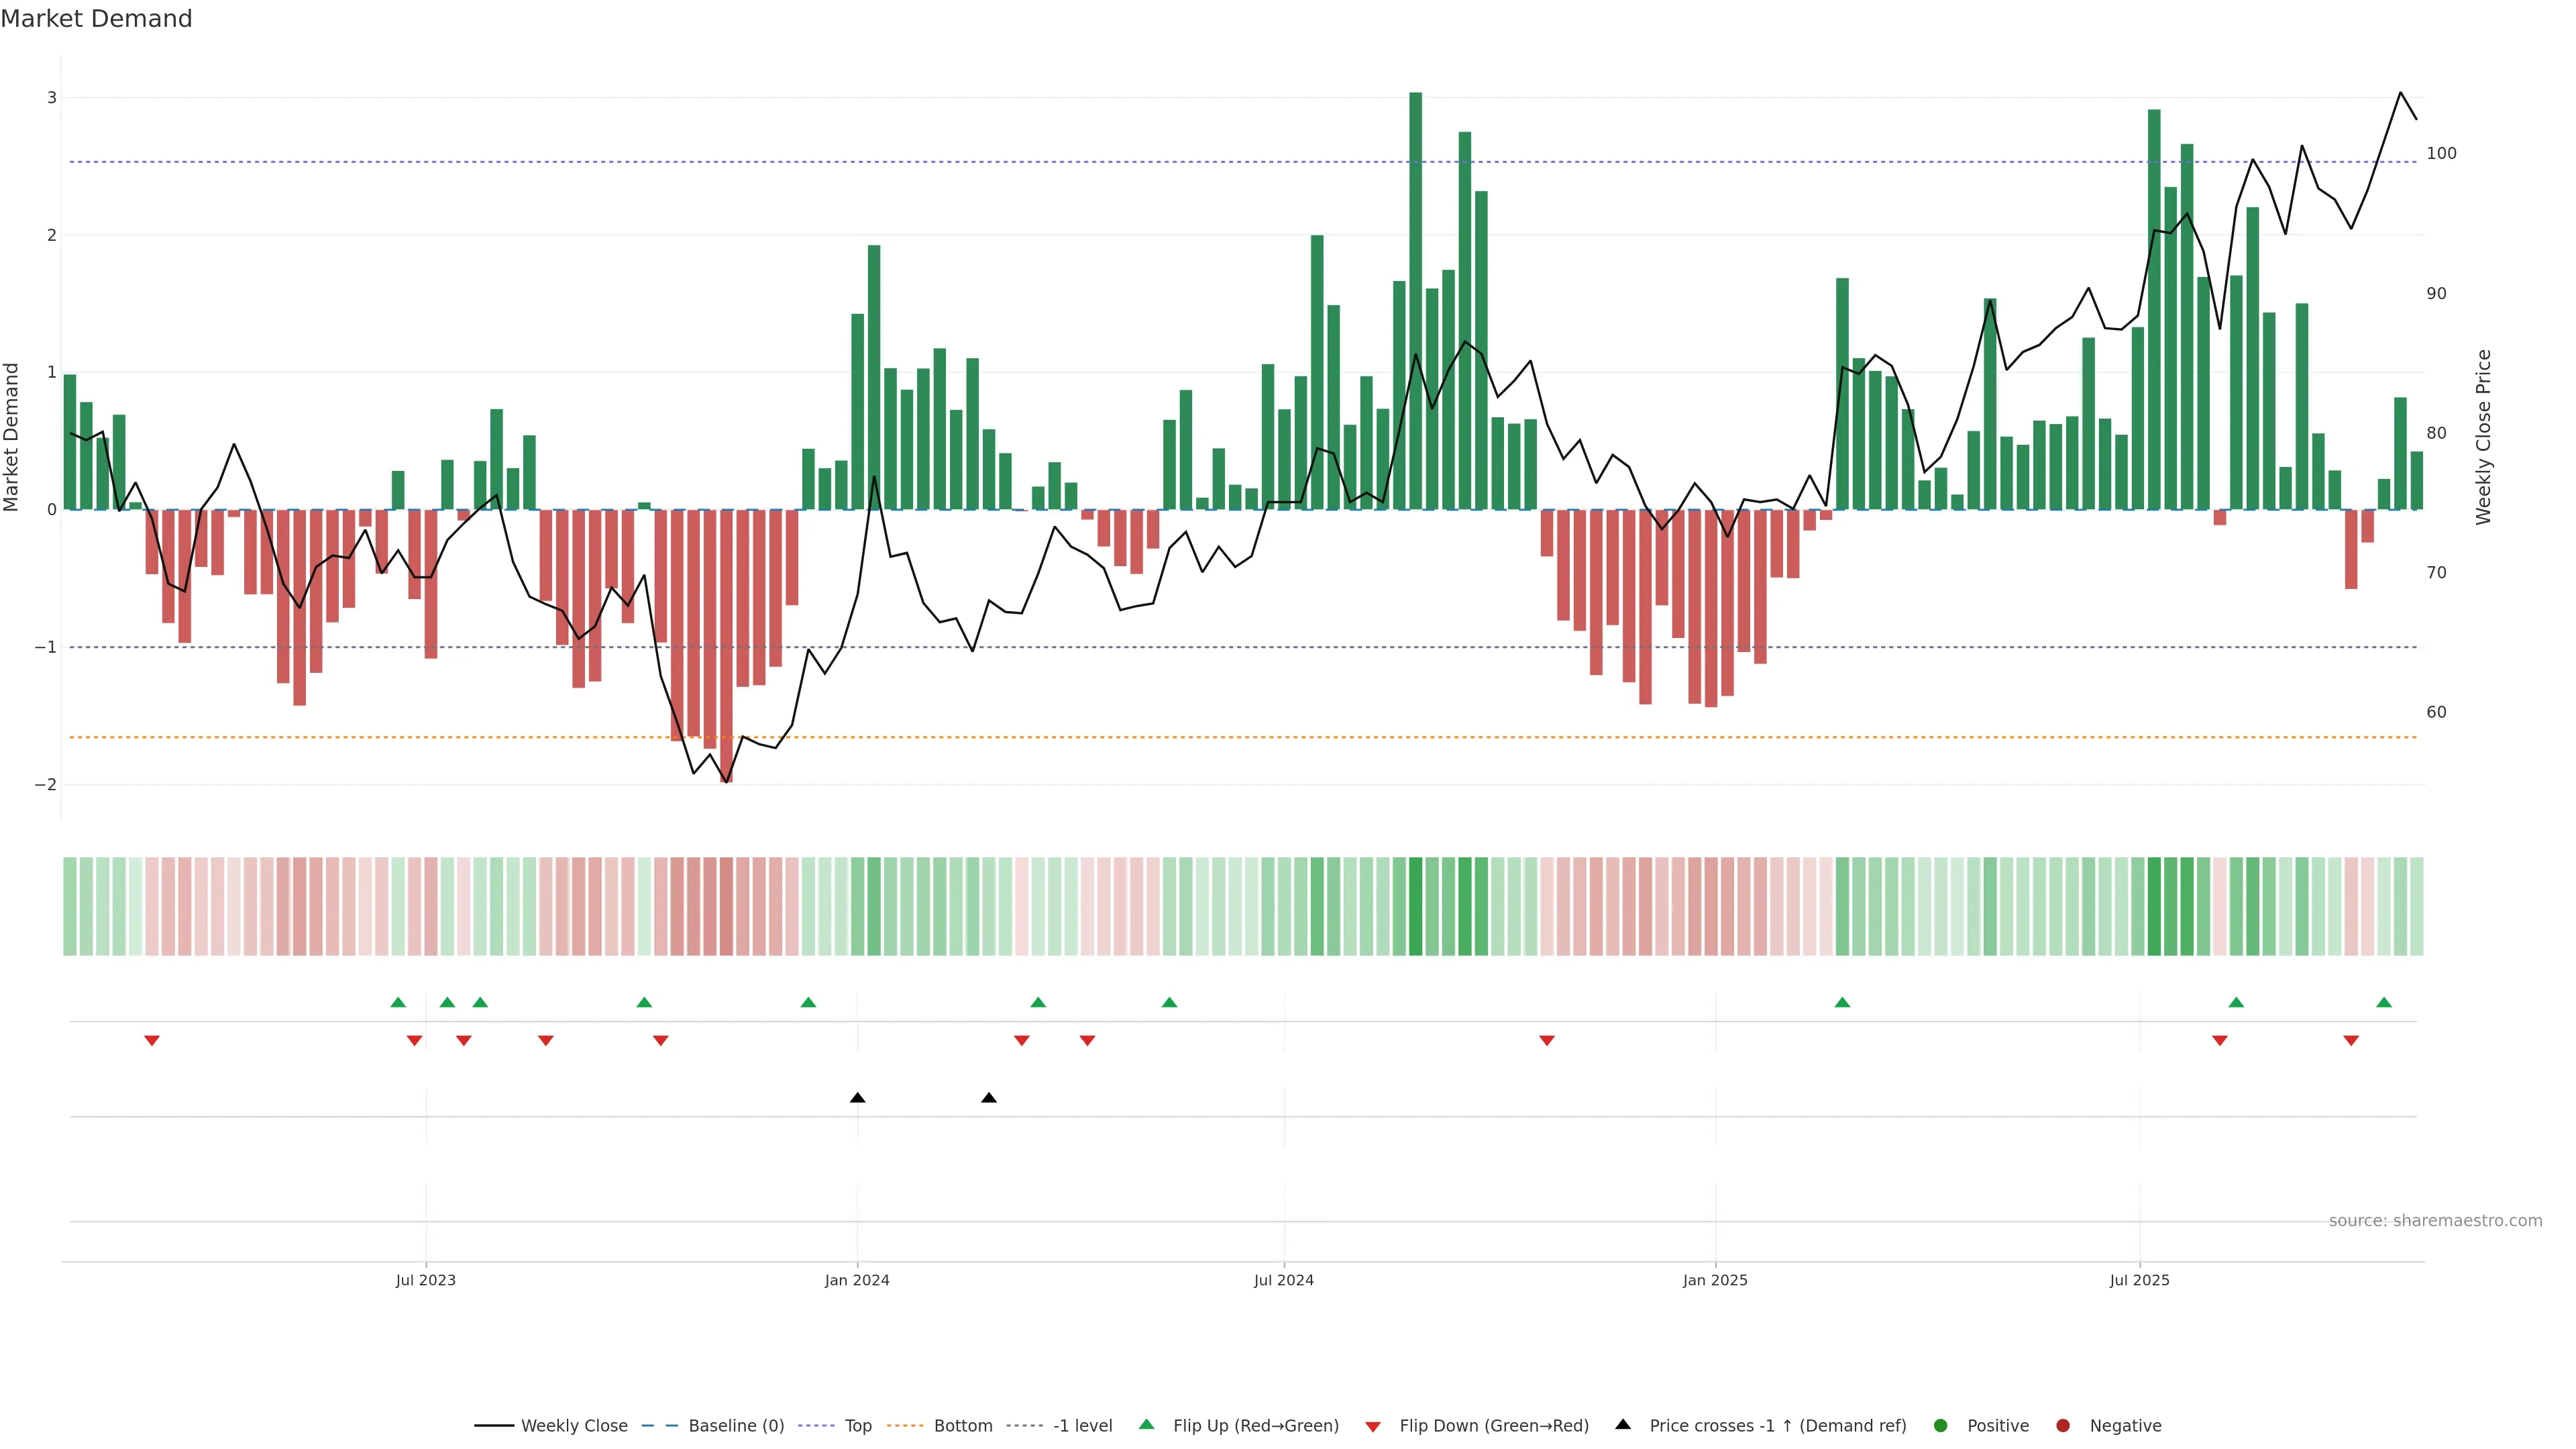The height and width of the screenshot is (1449, 2576).
Task: Click the rightmost green Flip Up marker
Action: click(2384, 1002)
